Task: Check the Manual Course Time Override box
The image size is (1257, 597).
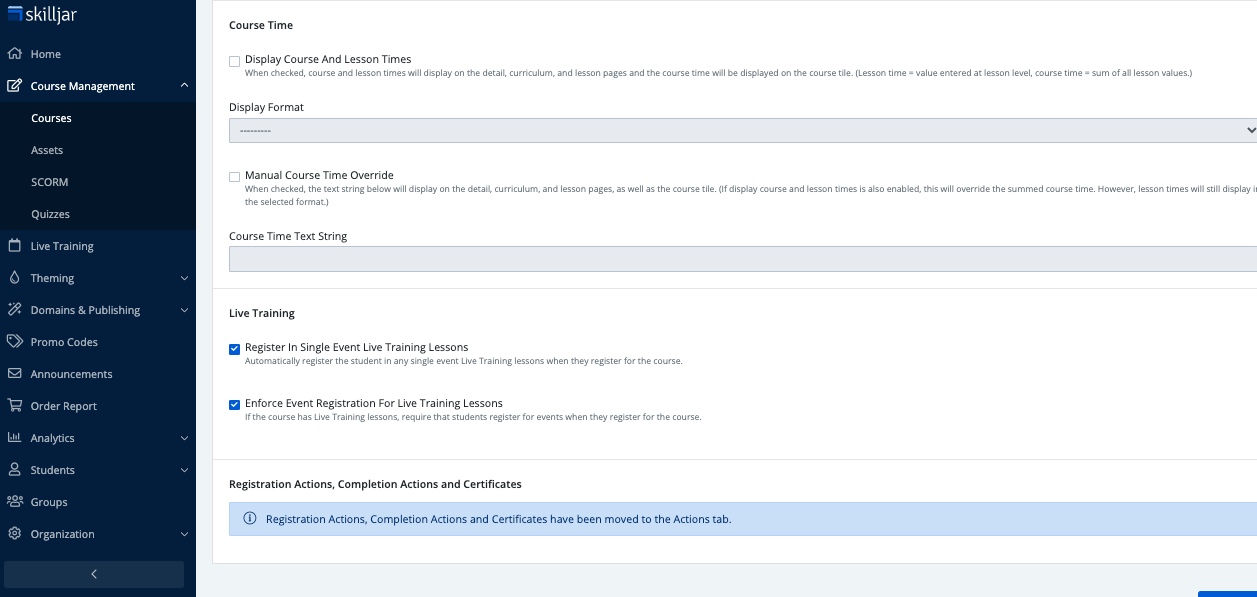Action: 234,177
